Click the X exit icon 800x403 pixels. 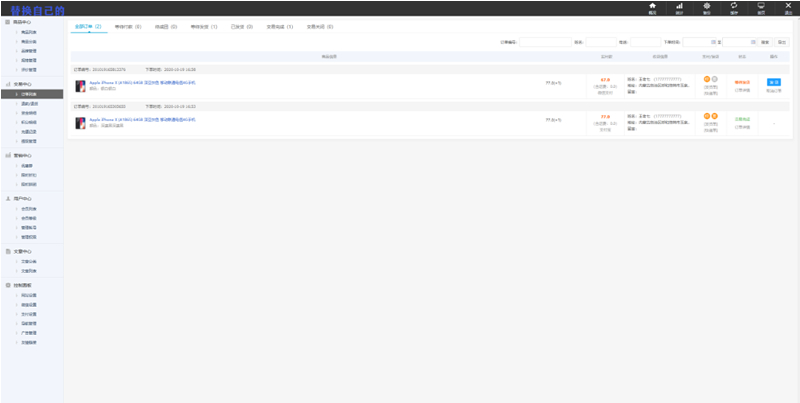tap(788, 6)
